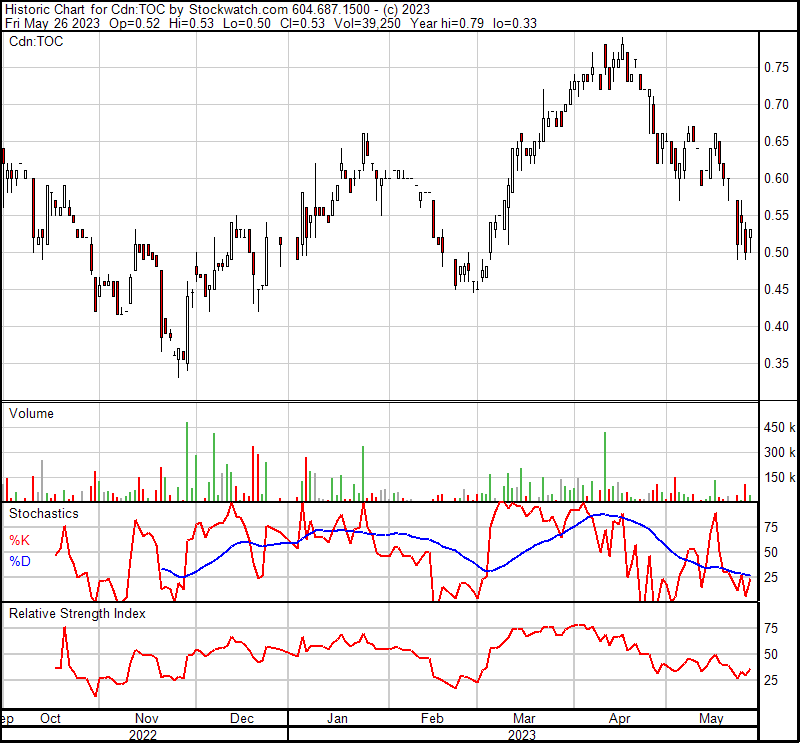The height and width of the screenshot is (743, 800).
Task: Click the Dec month label
Action: [242, 719]
